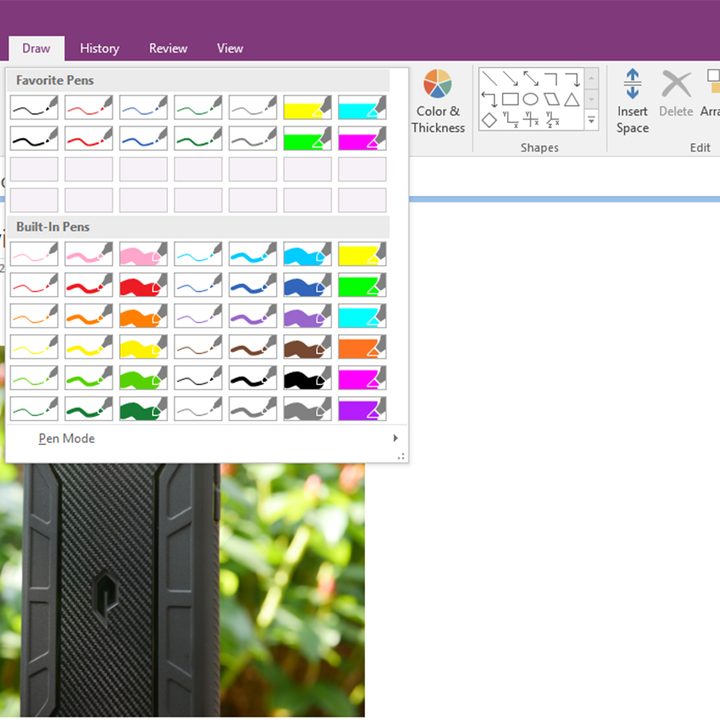This screenshot has width=720, height=720.
Task: Choose the triangle shape in Shapes gallery
Action: pos(572,99)
